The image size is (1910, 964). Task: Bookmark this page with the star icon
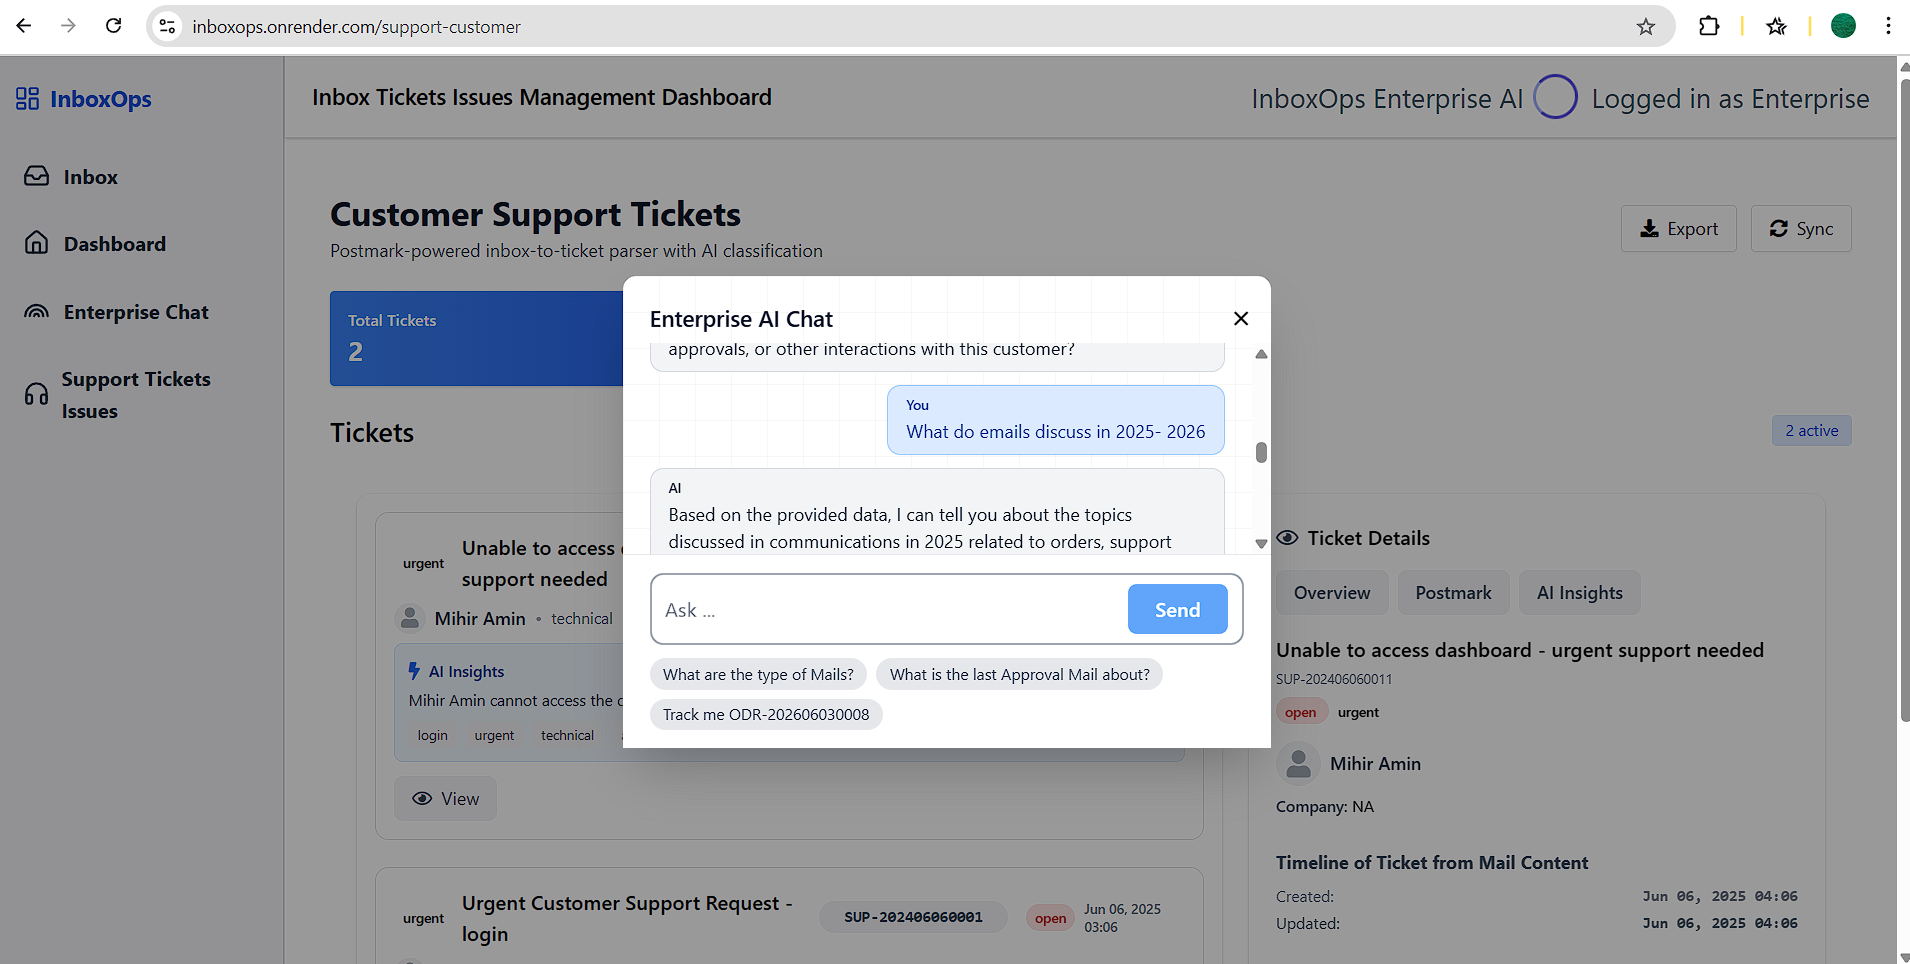(1645, 27)
